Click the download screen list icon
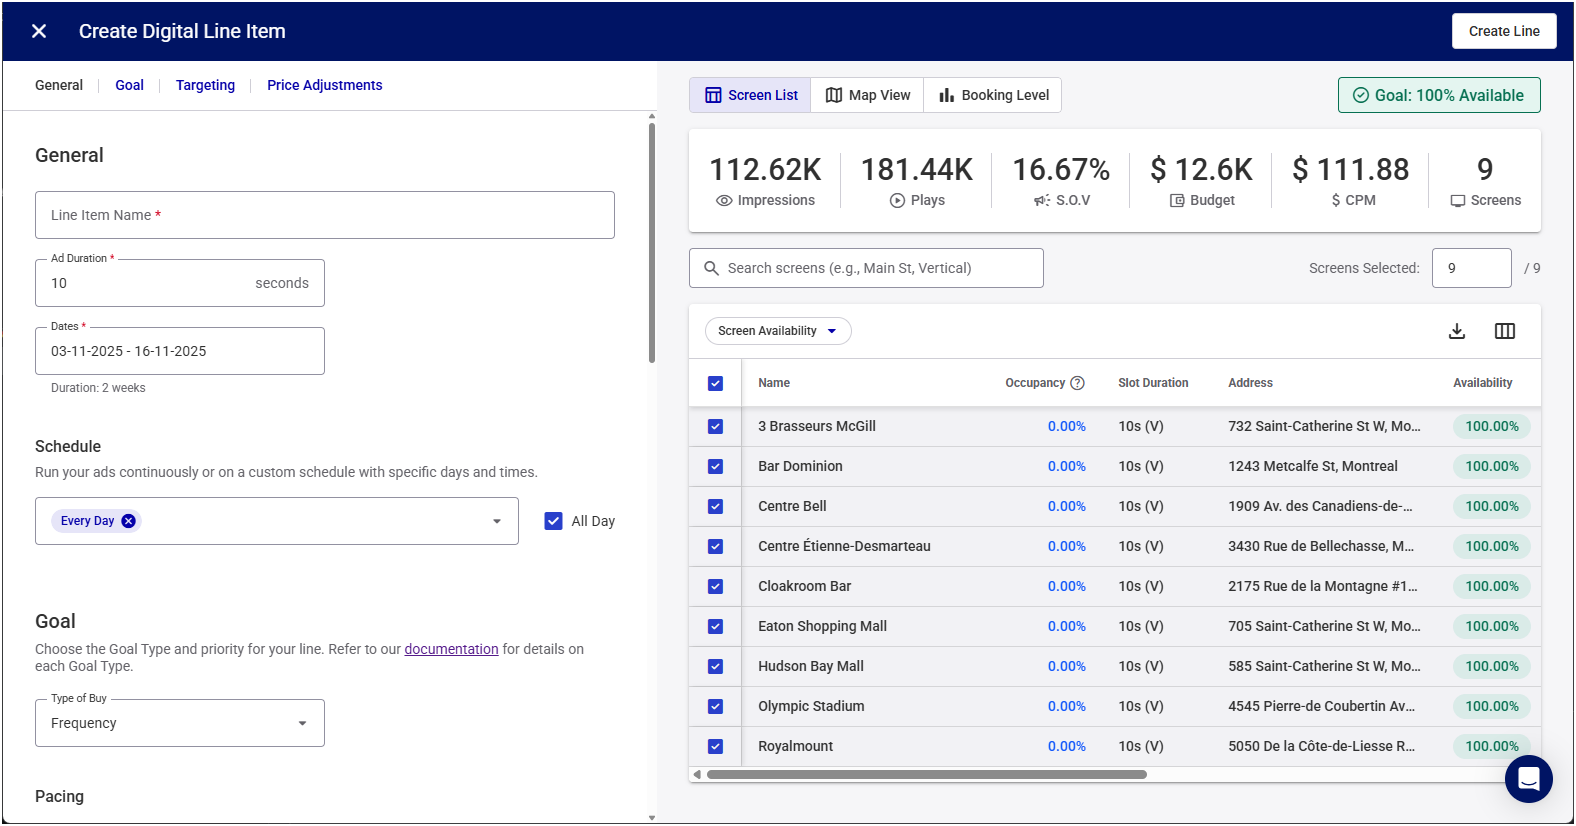1576x826 pixels. (x=1457, y=331)
